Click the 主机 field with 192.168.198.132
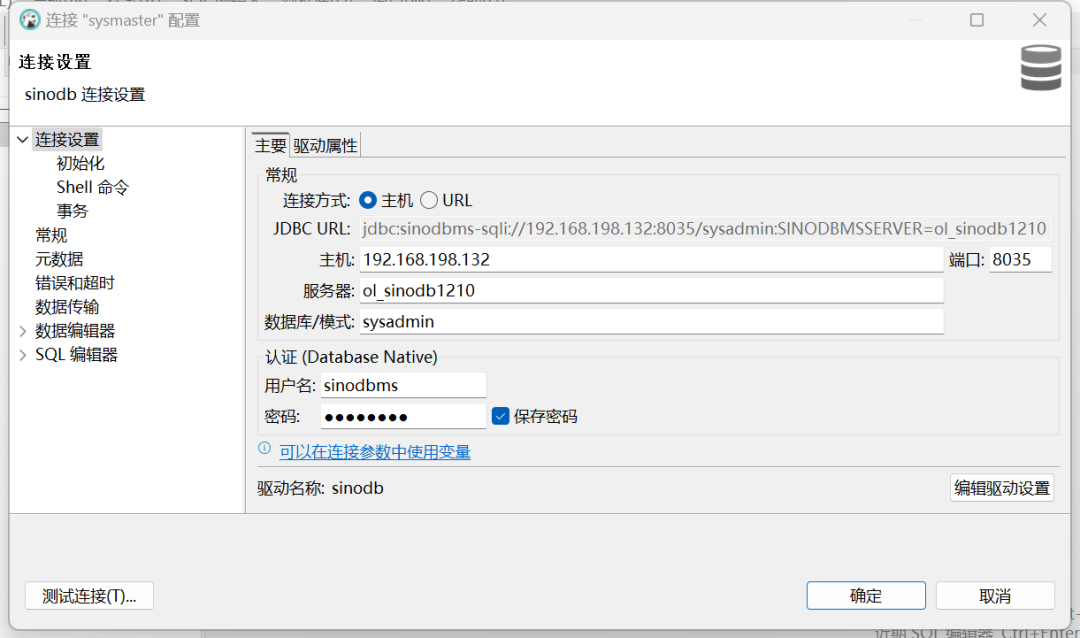The width and height of the screenshot is (1080, 638). (x=651, y=260)
